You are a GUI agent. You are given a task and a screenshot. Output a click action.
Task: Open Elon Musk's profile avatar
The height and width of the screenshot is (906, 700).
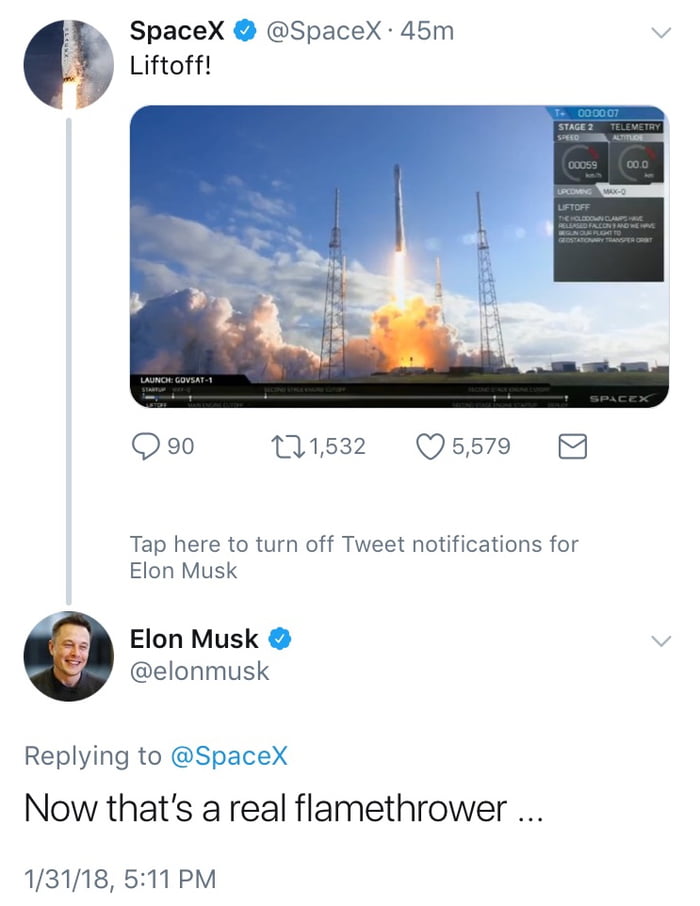68,656
